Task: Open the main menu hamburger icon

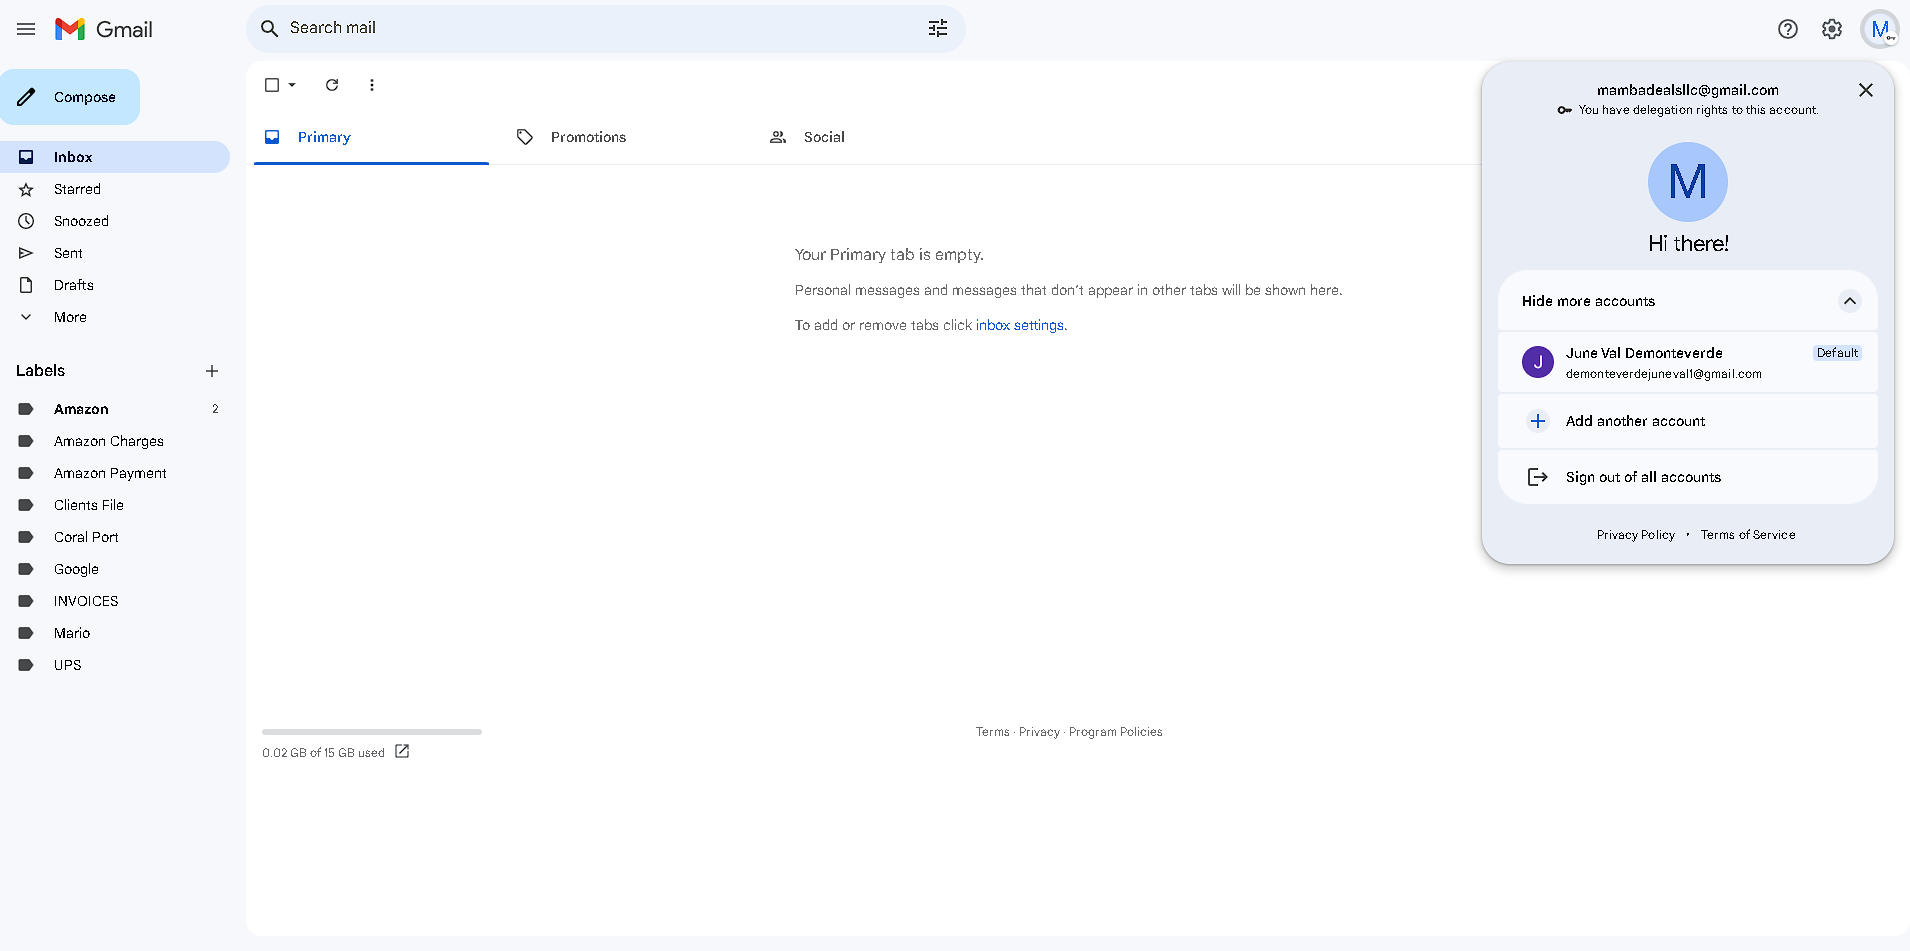Action: click(26, 29)
